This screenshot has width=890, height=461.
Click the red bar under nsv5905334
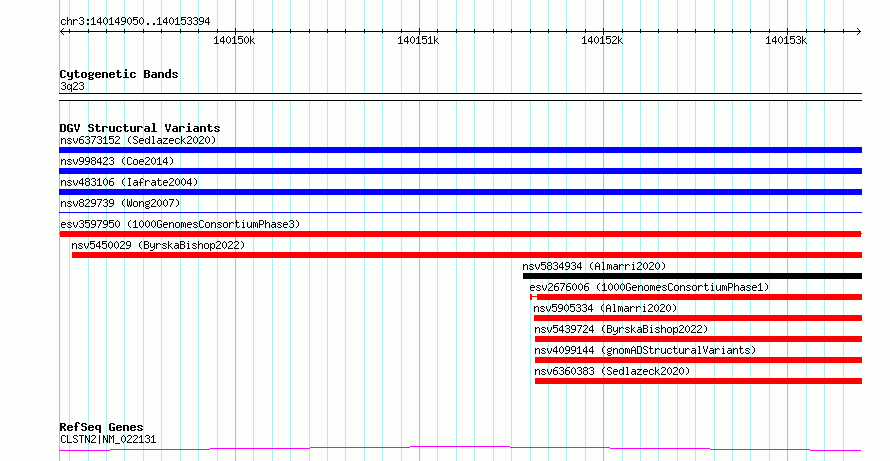click(698, 318)
